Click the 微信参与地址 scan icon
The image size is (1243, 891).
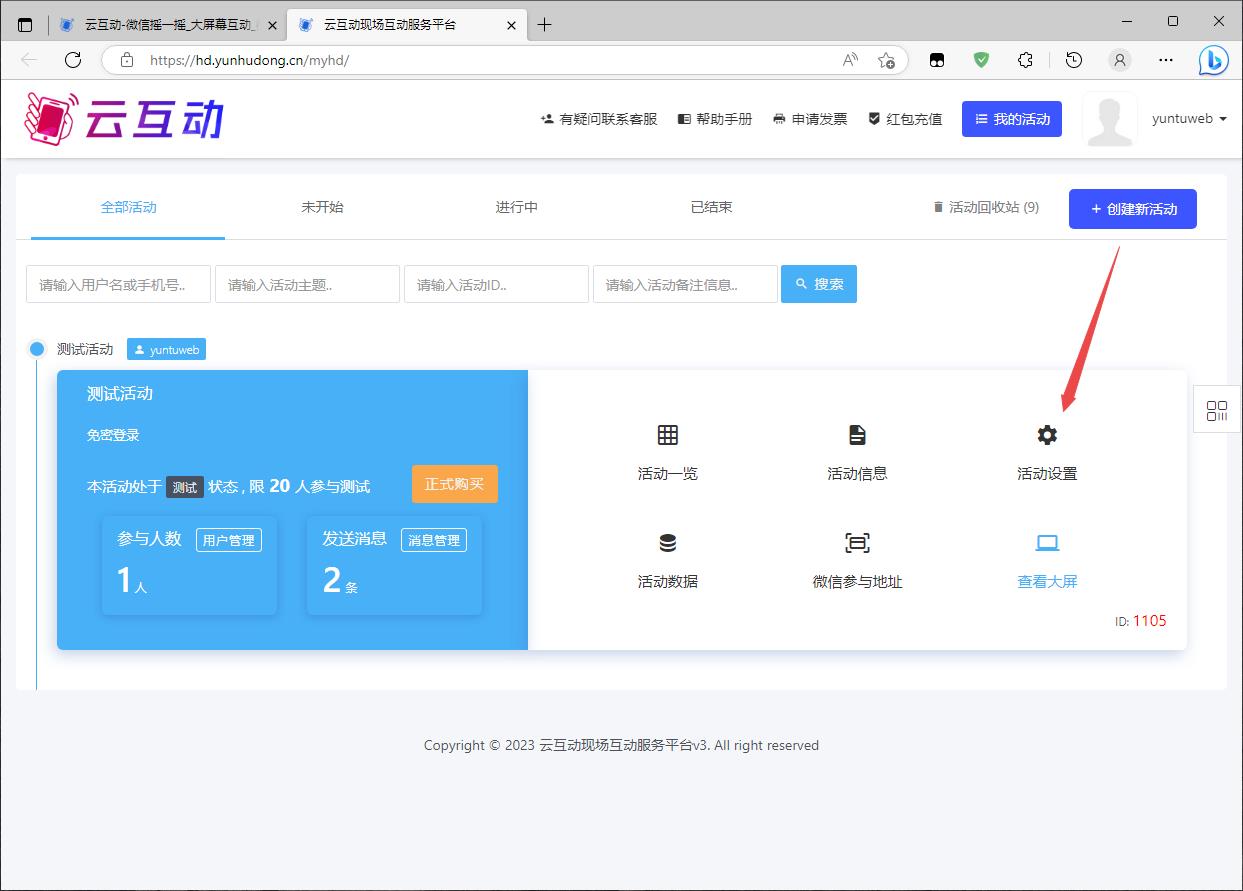tap(857, 543)
